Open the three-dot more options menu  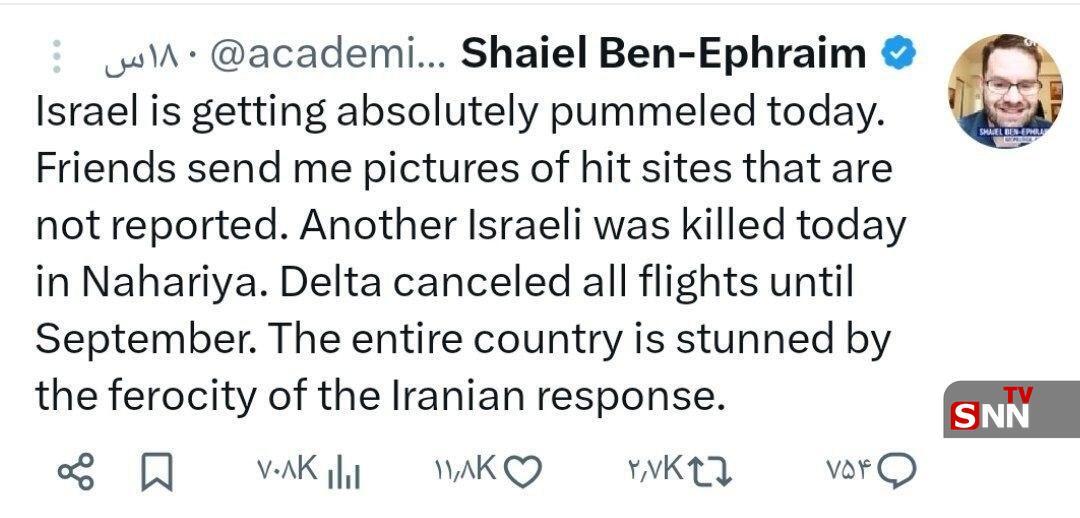[58, 56]
